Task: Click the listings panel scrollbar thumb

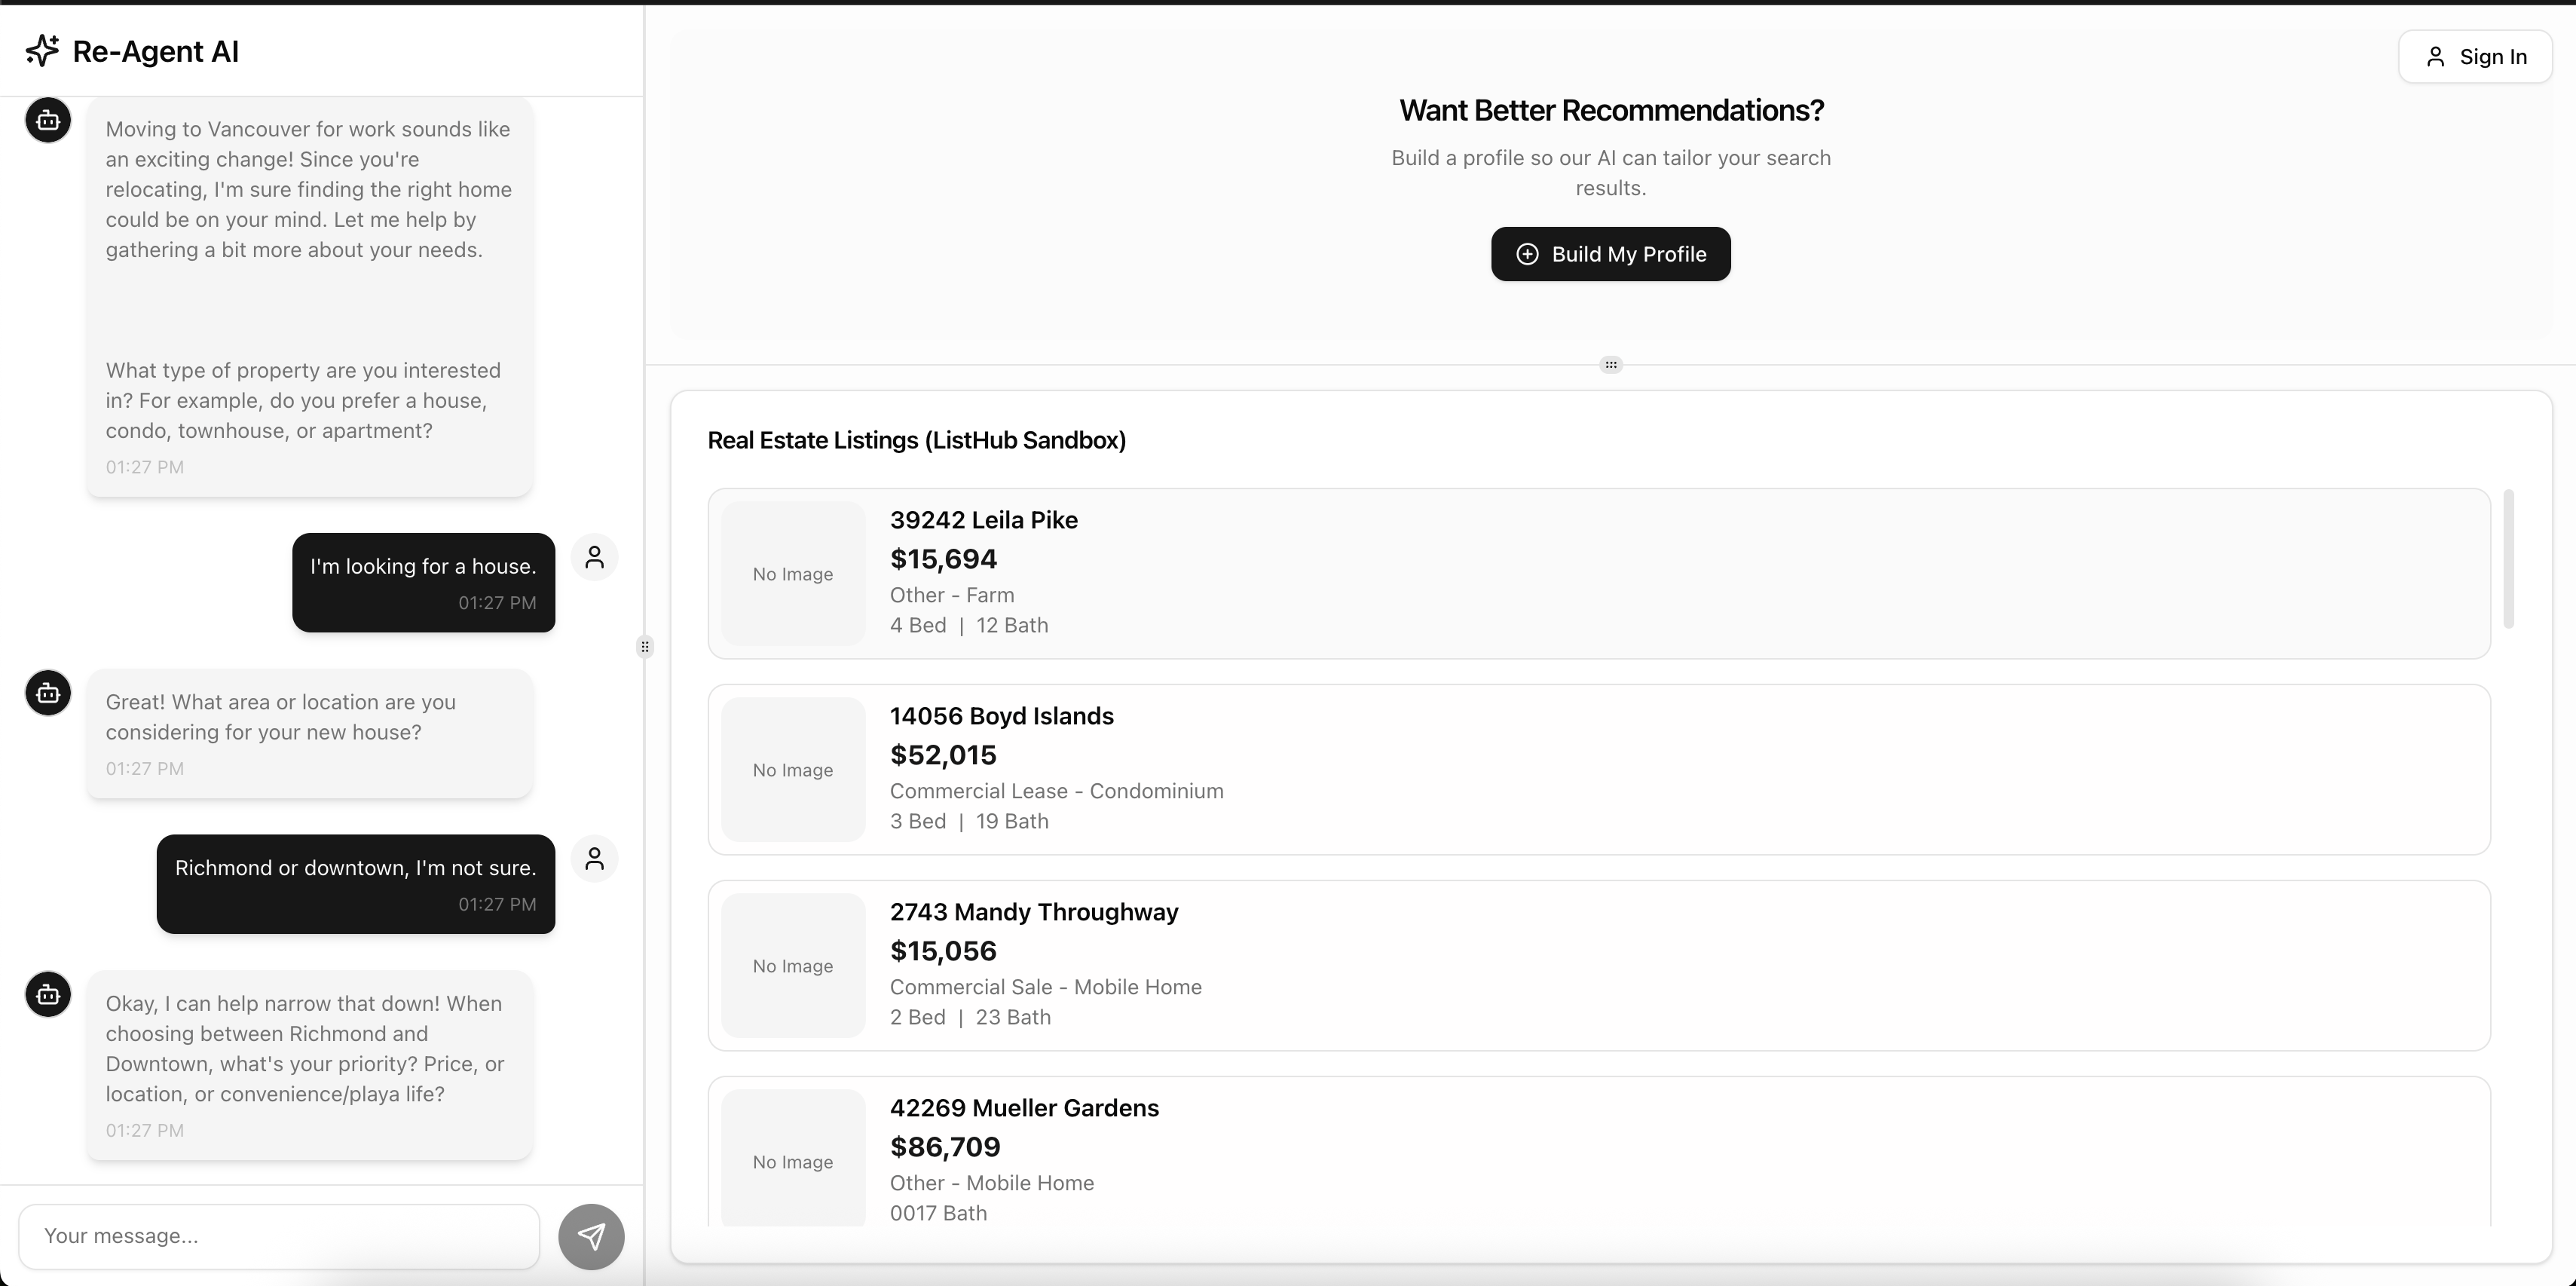Action: click(2508, 560)
